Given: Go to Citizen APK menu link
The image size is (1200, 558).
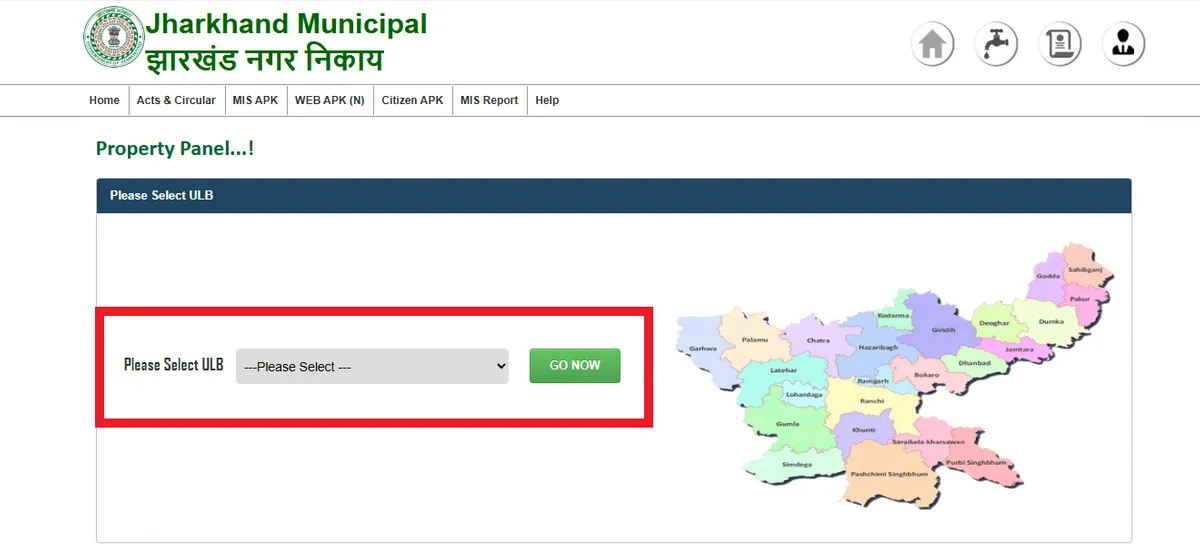Looking at the screenshot, I should point(412,100).
